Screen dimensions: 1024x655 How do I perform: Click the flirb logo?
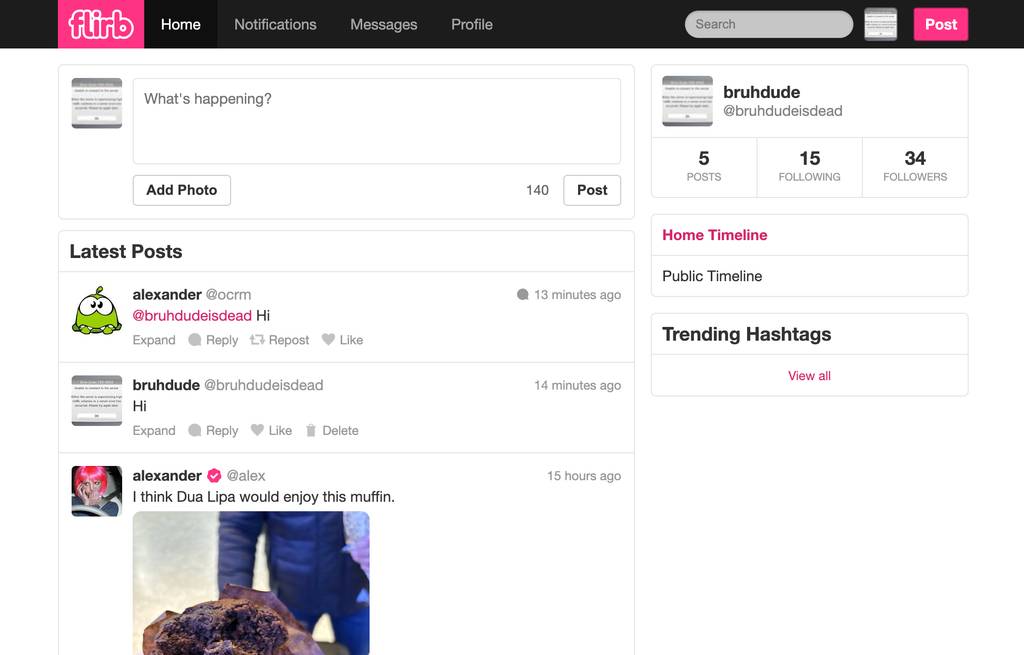click(101, 24)
